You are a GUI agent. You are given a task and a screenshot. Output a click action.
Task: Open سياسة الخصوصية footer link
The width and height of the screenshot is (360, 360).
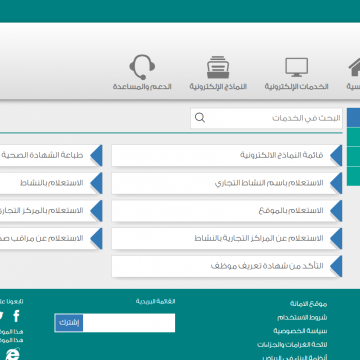(300, 331)
